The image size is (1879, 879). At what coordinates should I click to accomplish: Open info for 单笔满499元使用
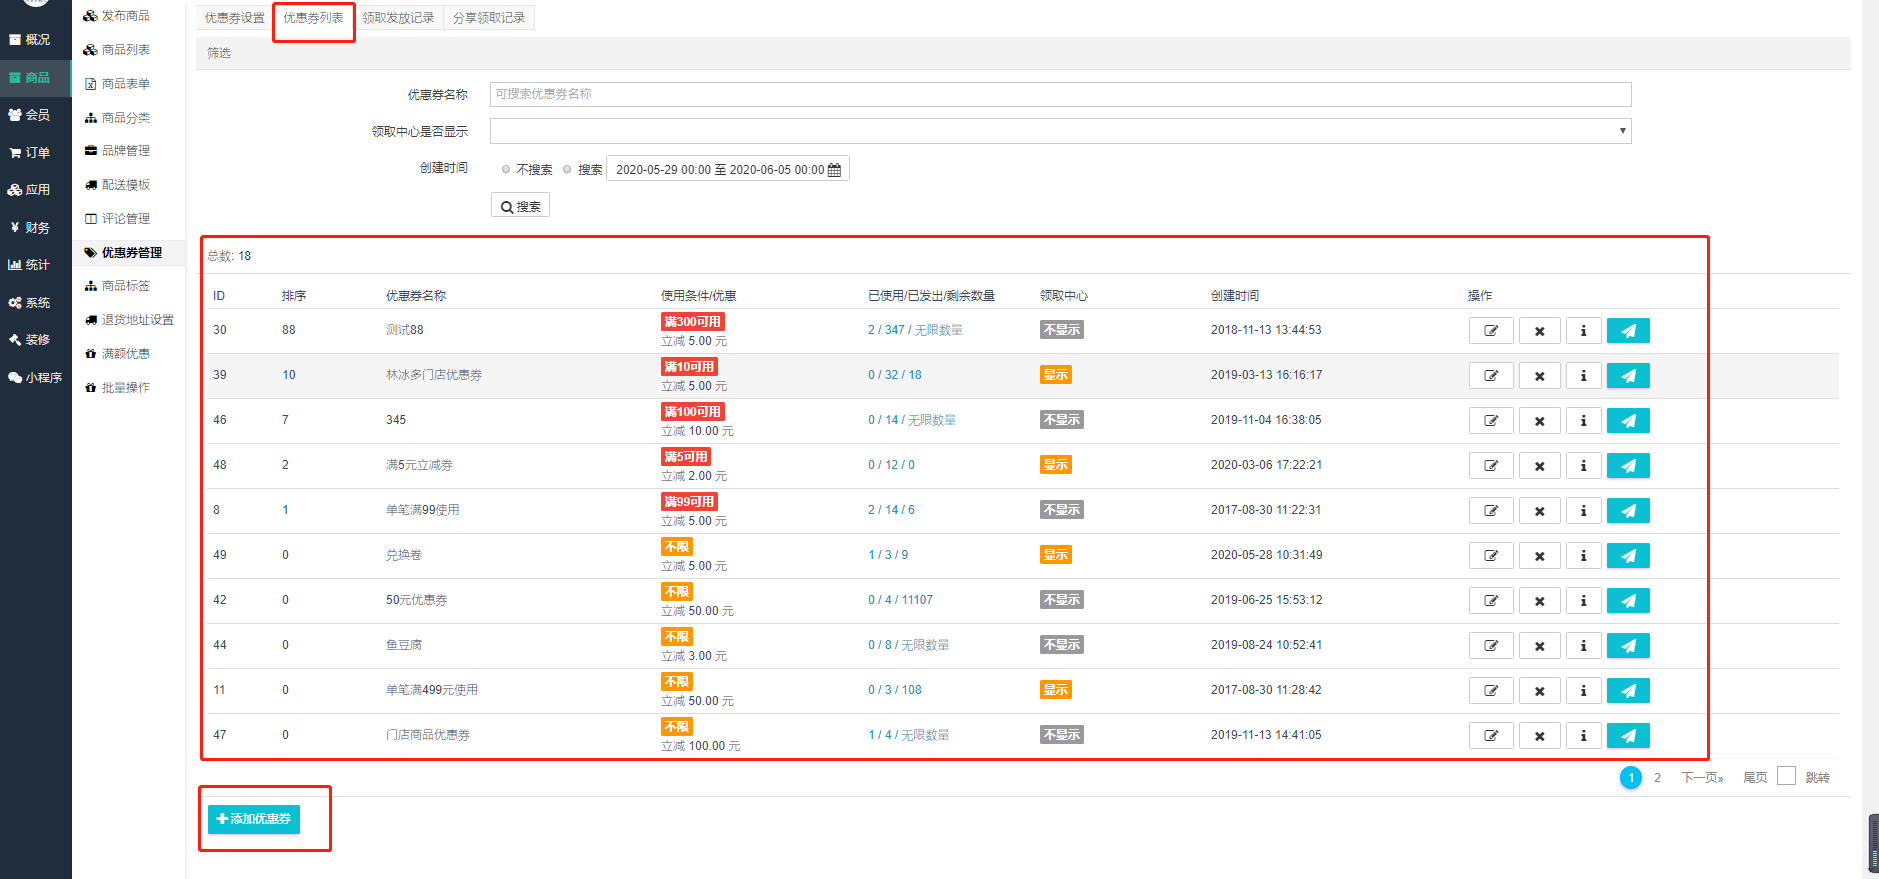1583,691
